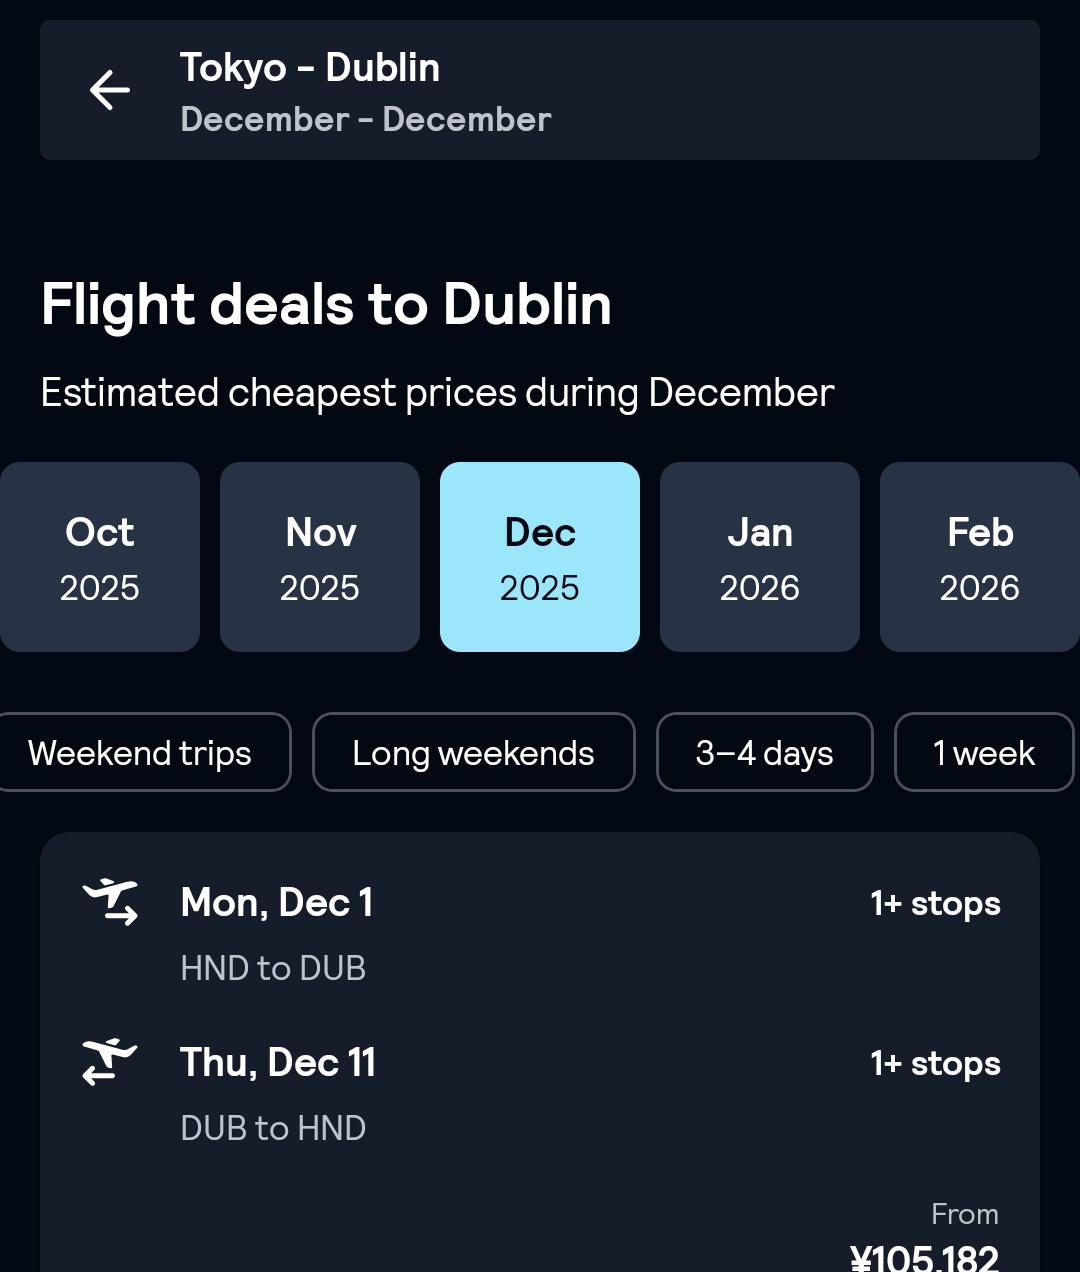The width and height of the screenshot is (1080, 1272).
Task: Click the ¥105,182 price
Action: click(x=924, y=1256)
